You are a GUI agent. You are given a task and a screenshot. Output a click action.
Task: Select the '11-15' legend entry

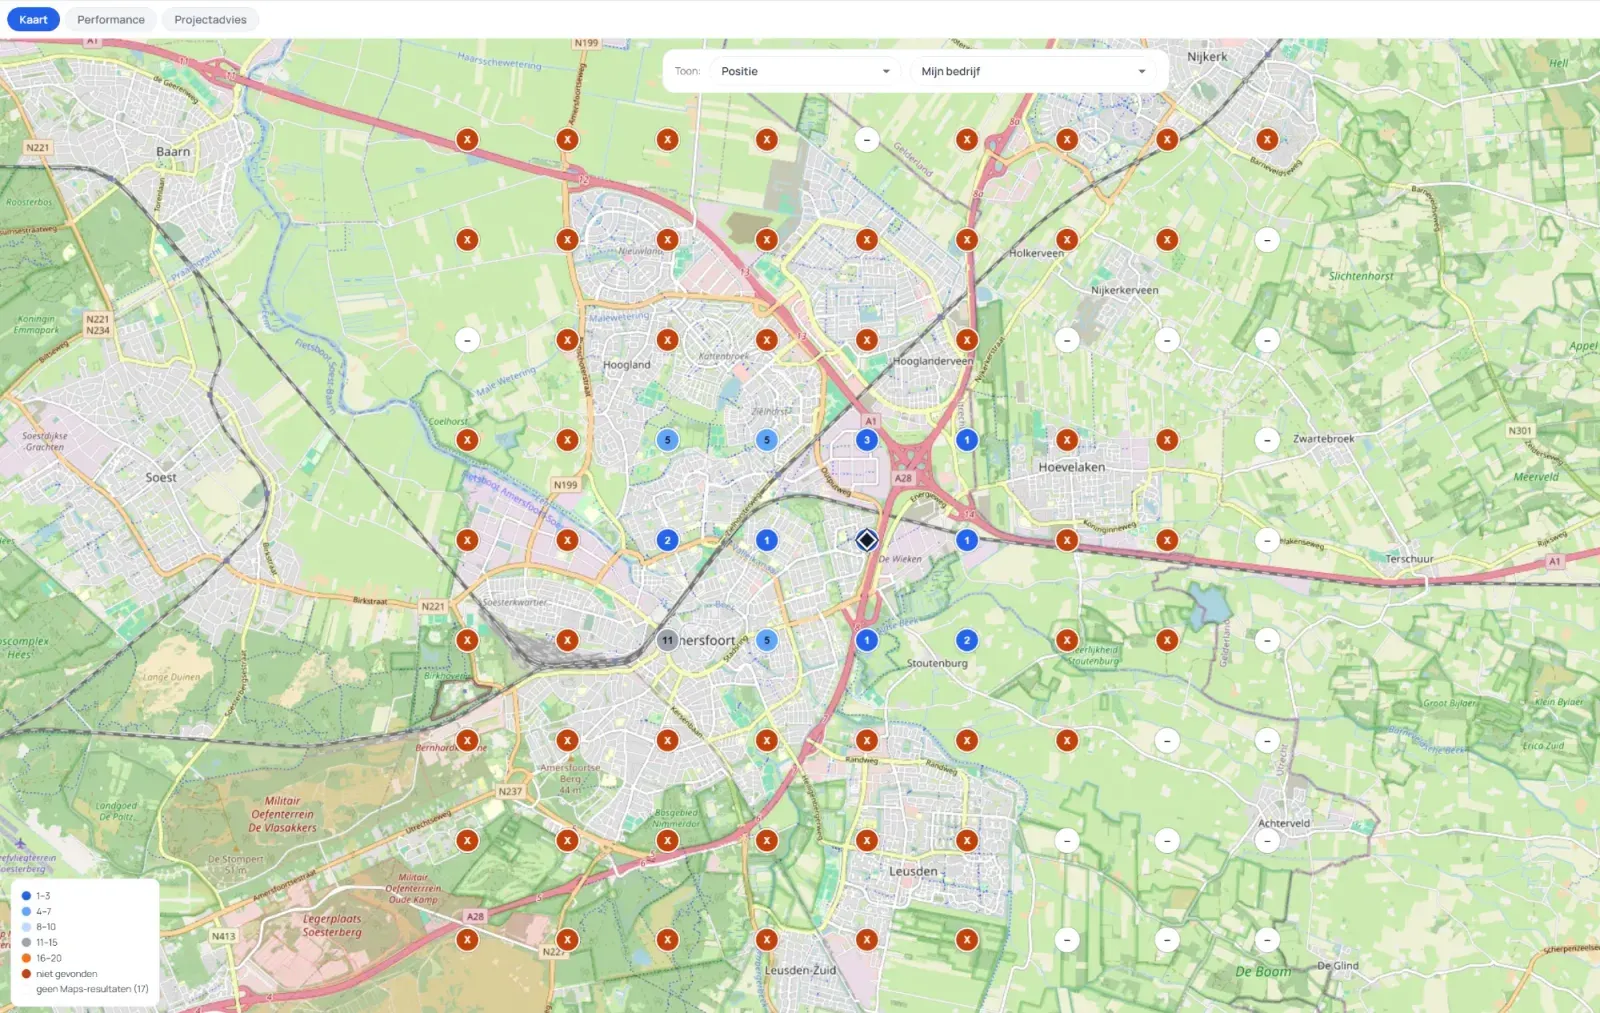40,942
